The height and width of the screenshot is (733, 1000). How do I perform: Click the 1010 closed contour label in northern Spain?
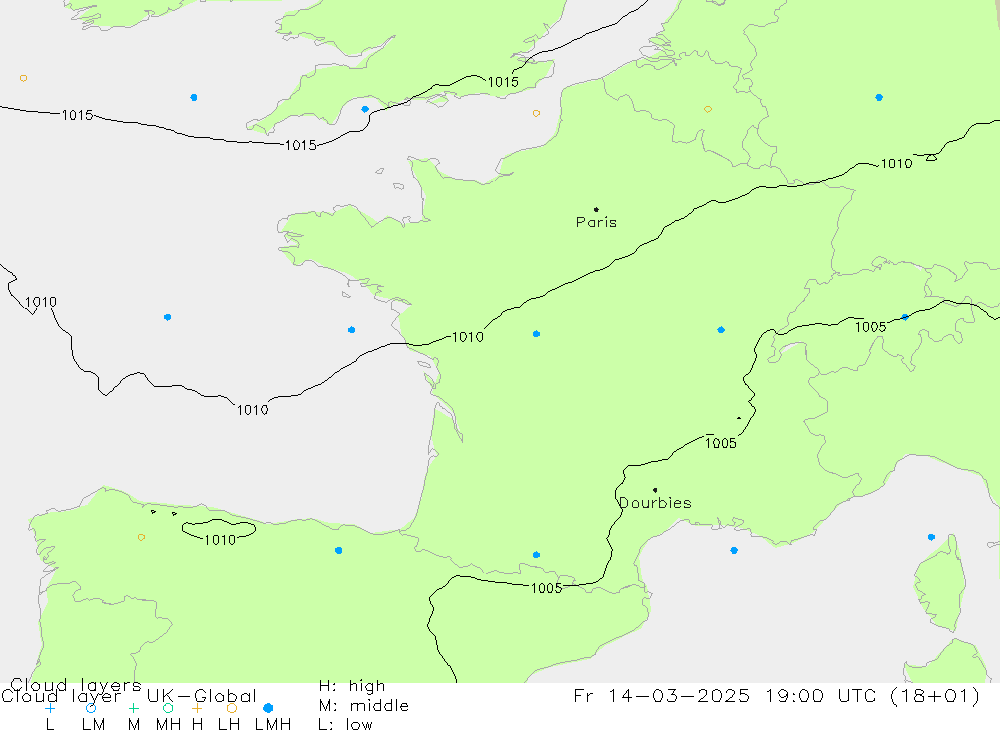(220, 540)
